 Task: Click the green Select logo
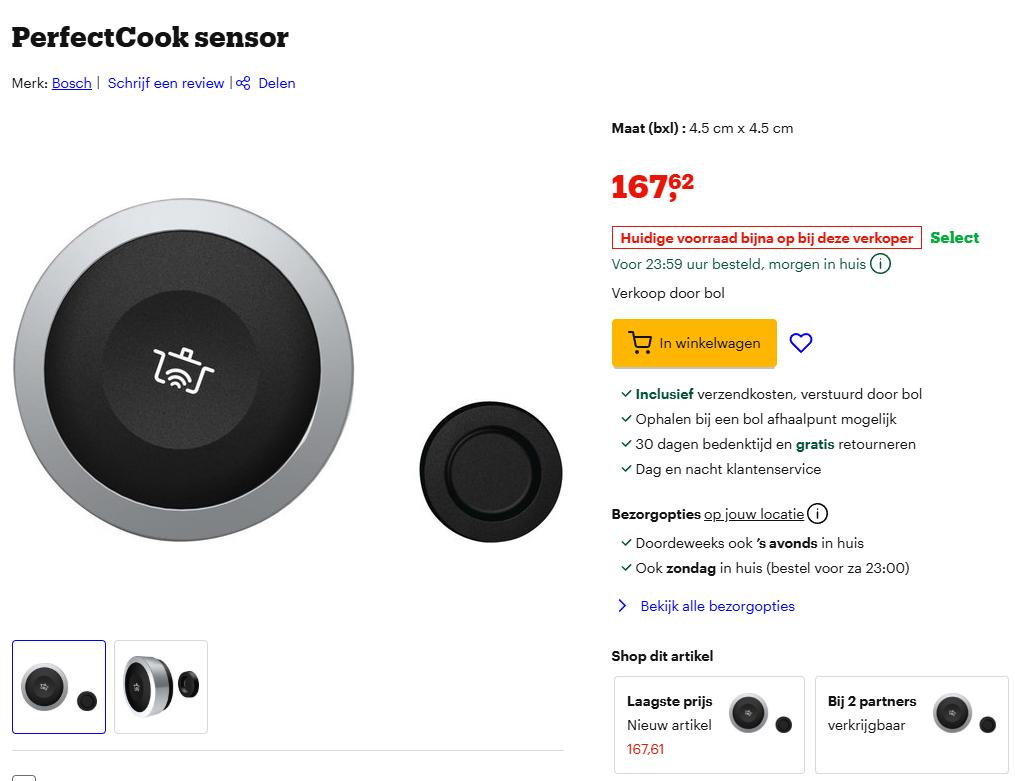tap(954, 238)
